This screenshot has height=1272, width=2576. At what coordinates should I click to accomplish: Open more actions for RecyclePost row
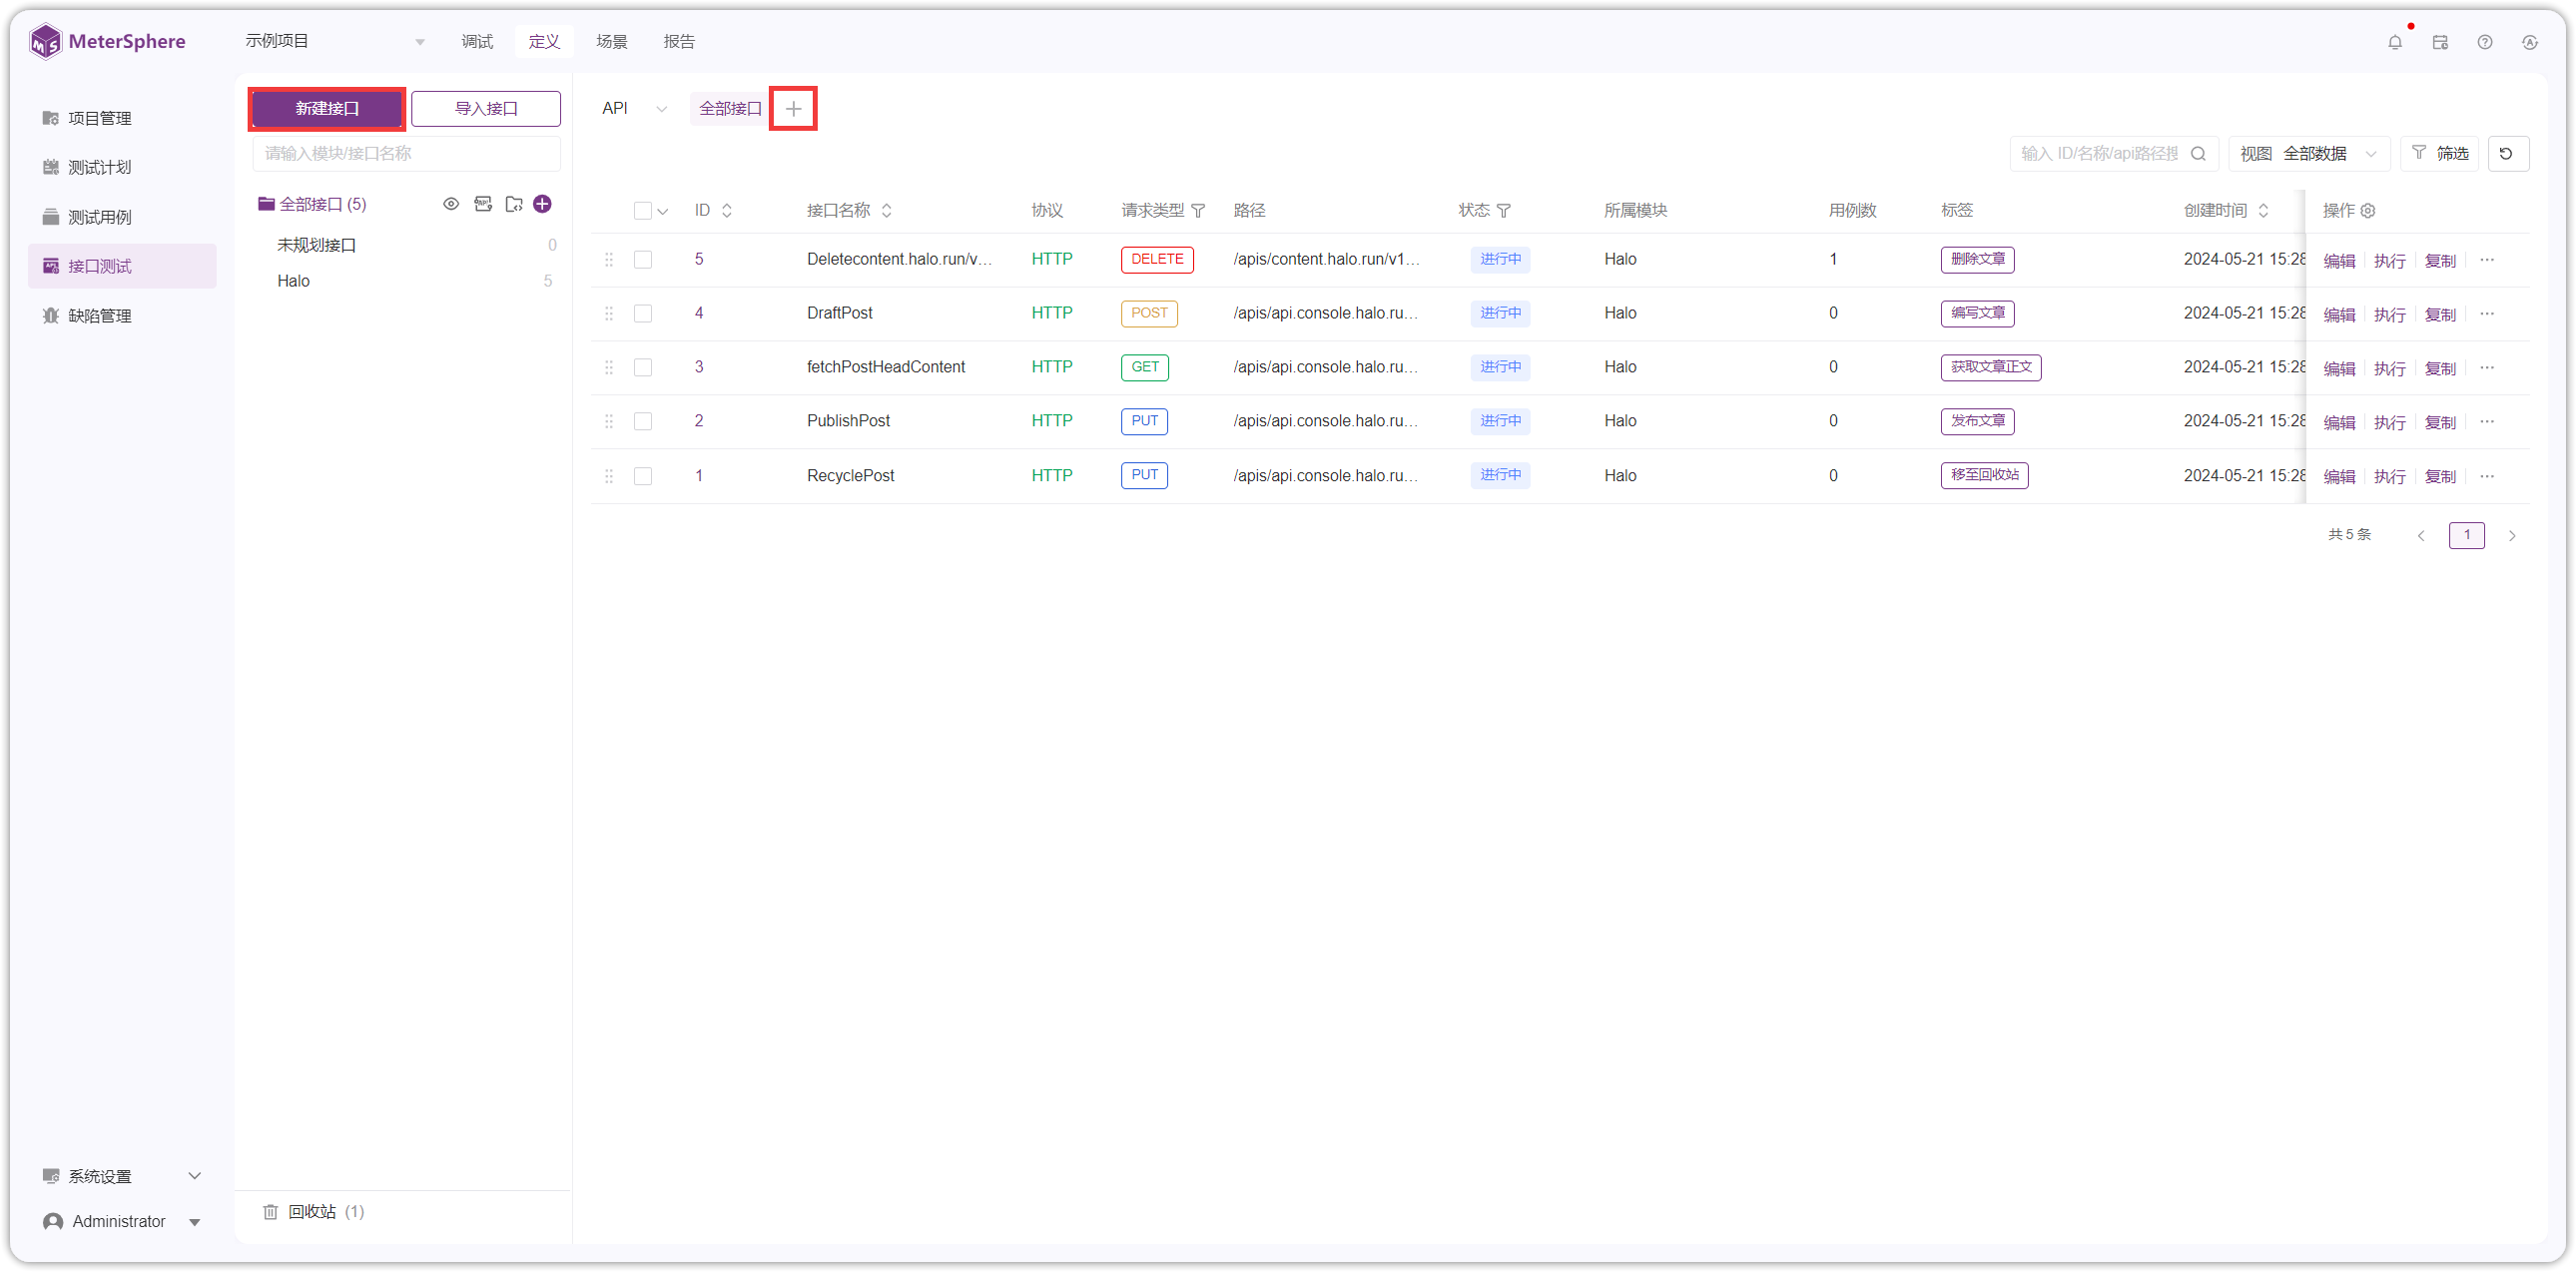[2487, 476]
